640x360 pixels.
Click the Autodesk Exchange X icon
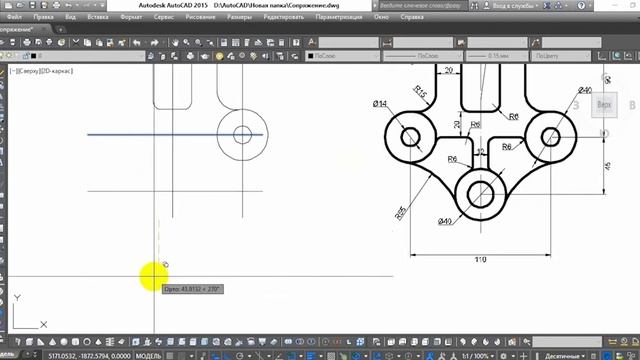click(x=547, y=6)
